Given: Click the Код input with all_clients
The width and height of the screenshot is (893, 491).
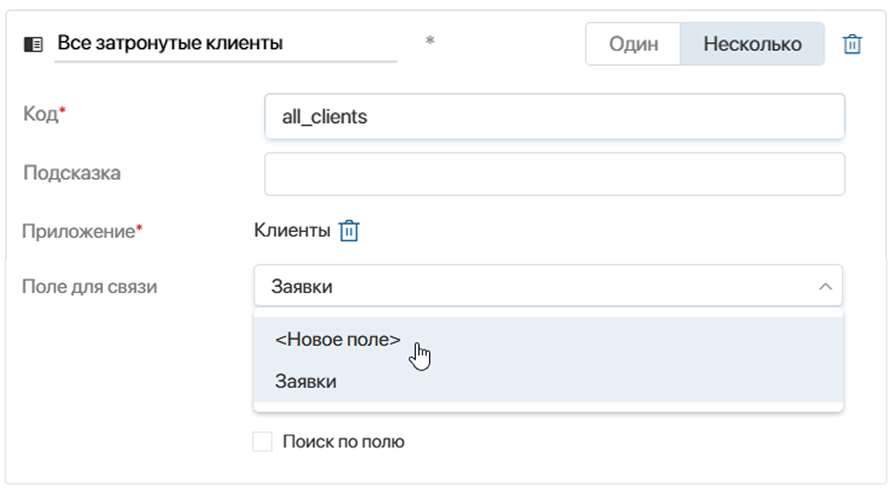Looking at the screenshot, I should click(555, 117).
